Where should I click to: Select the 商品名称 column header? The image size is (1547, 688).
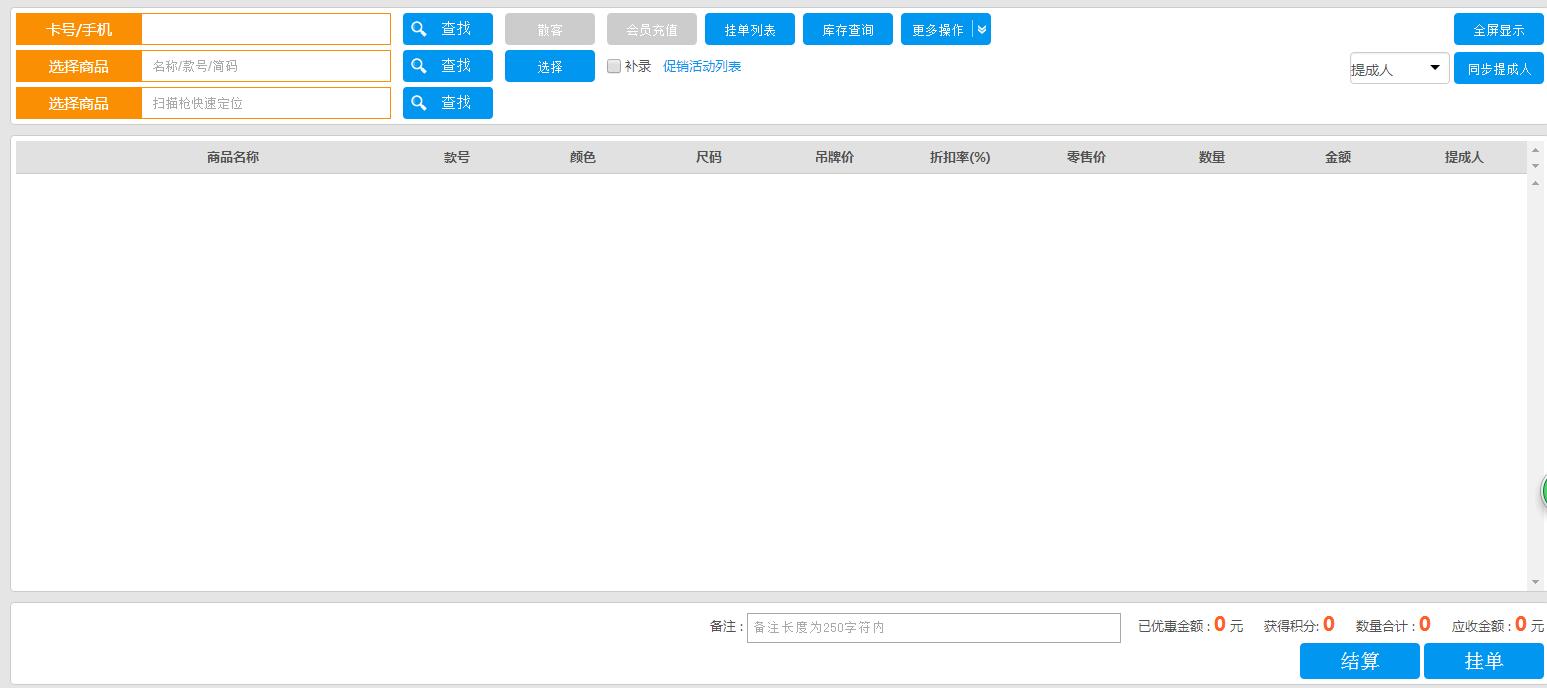[x=232, y=157]
